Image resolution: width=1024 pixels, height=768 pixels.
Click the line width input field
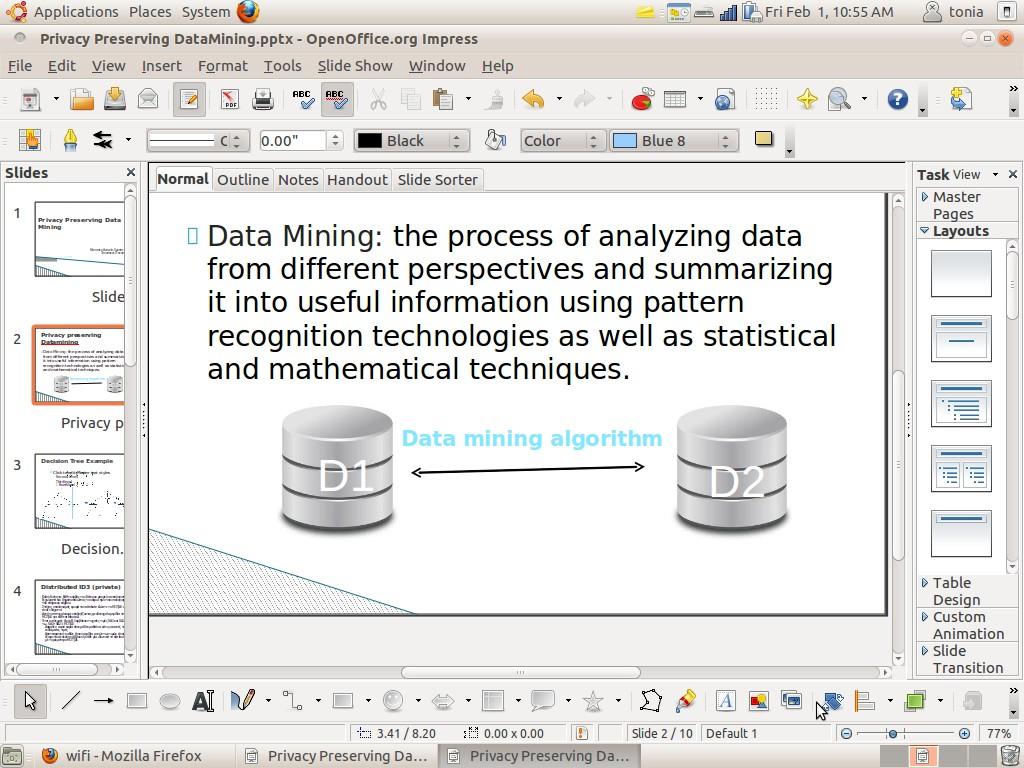[293, 140]
